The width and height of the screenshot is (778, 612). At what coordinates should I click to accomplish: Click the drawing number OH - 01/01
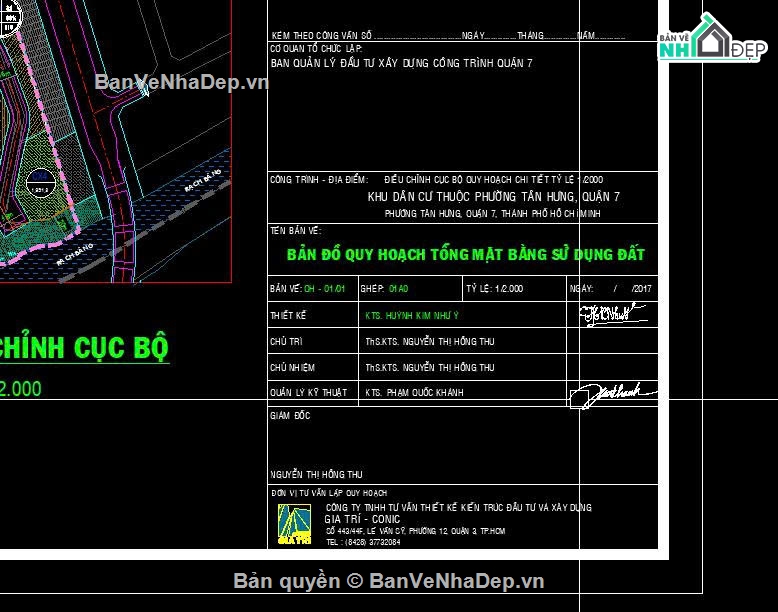(325, 289)
